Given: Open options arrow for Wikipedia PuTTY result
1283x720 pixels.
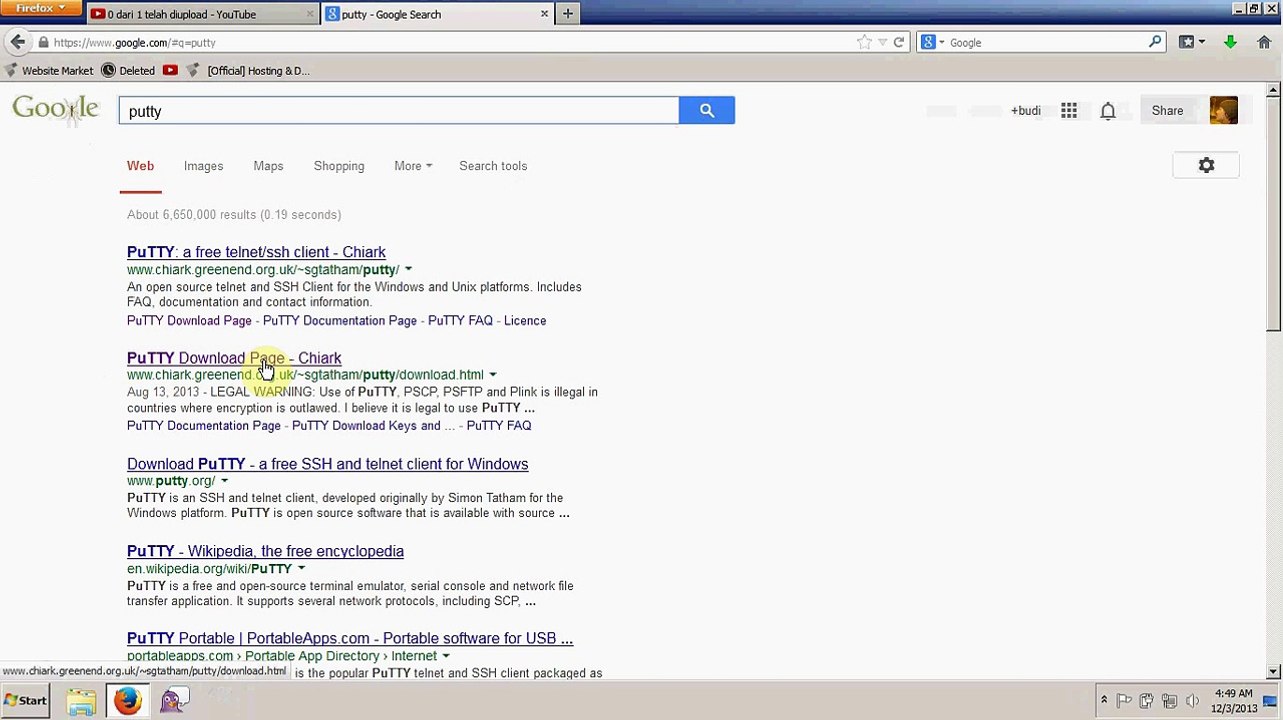Looking at the screenshot, I should pos(301,568).
